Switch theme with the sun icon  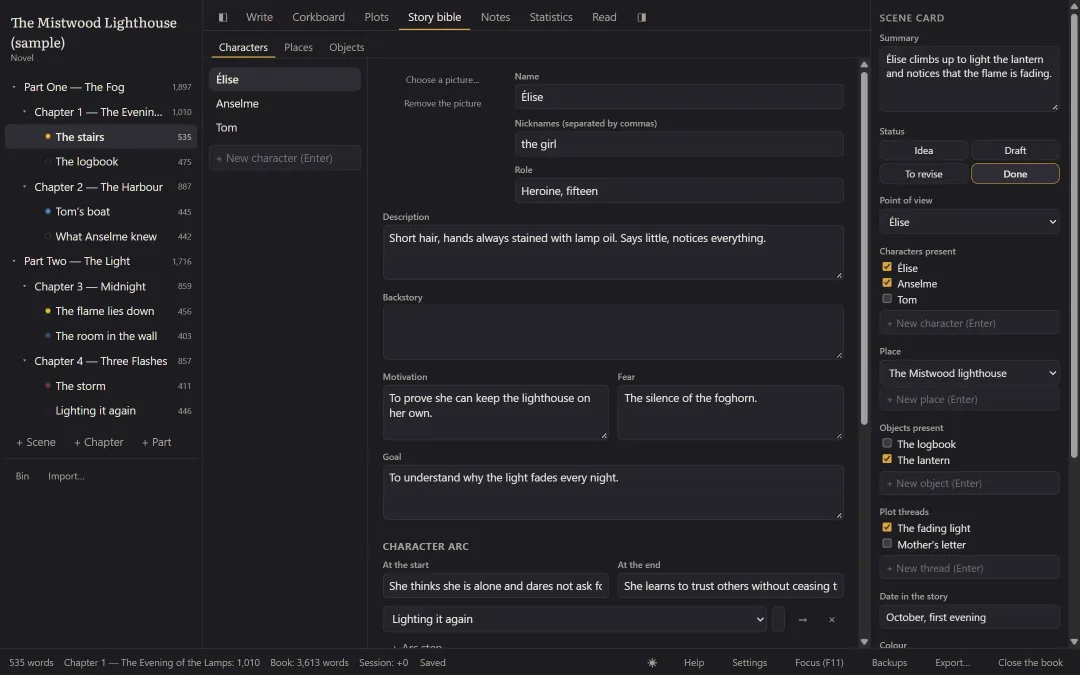pos(652,663)
